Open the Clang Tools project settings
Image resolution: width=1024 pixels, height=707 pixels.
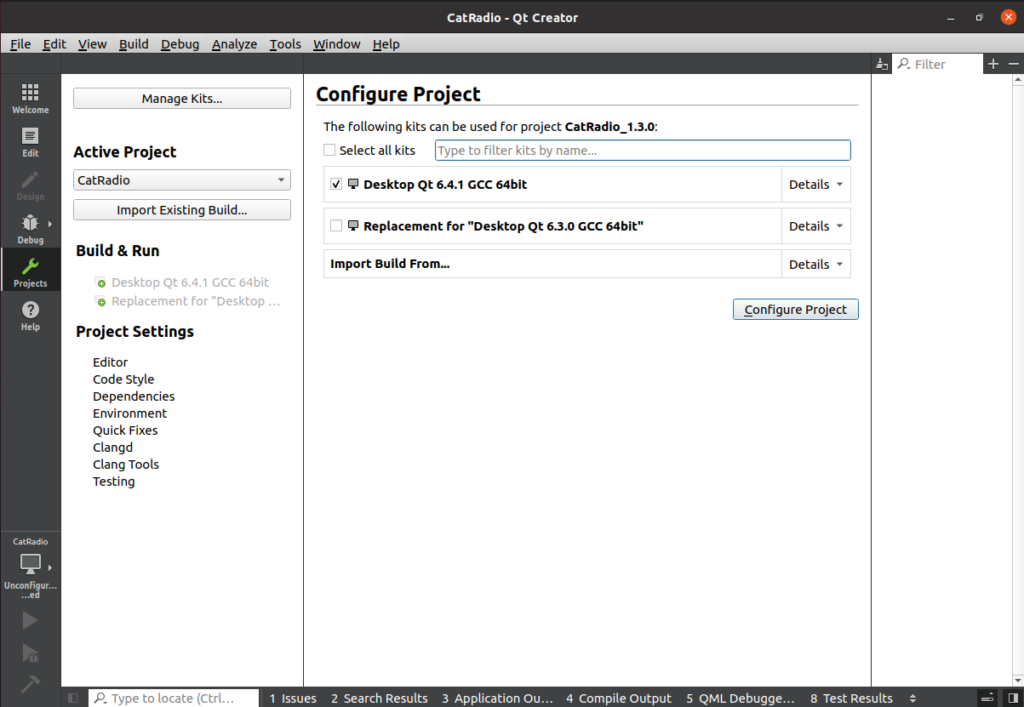coord(125,464)
